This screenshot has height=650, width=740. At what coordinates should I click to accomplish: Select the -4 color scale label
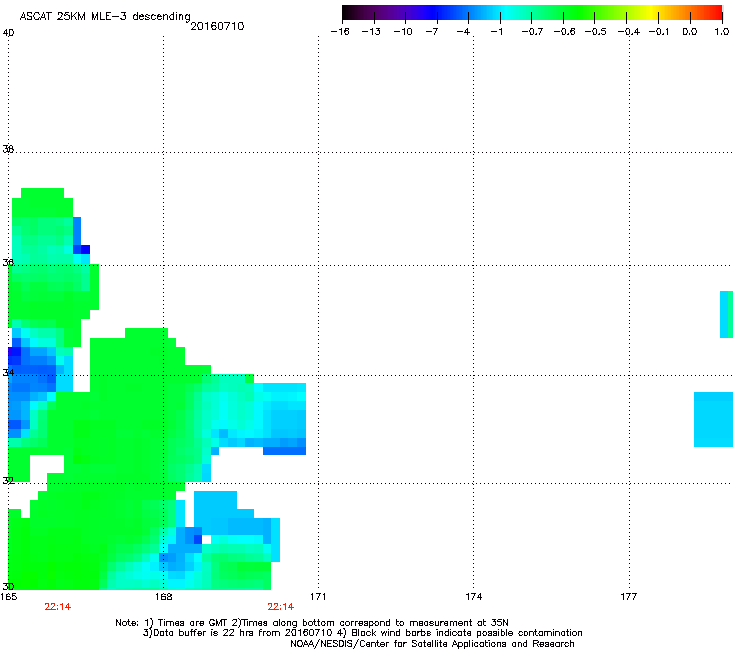(x=463, y=32)
